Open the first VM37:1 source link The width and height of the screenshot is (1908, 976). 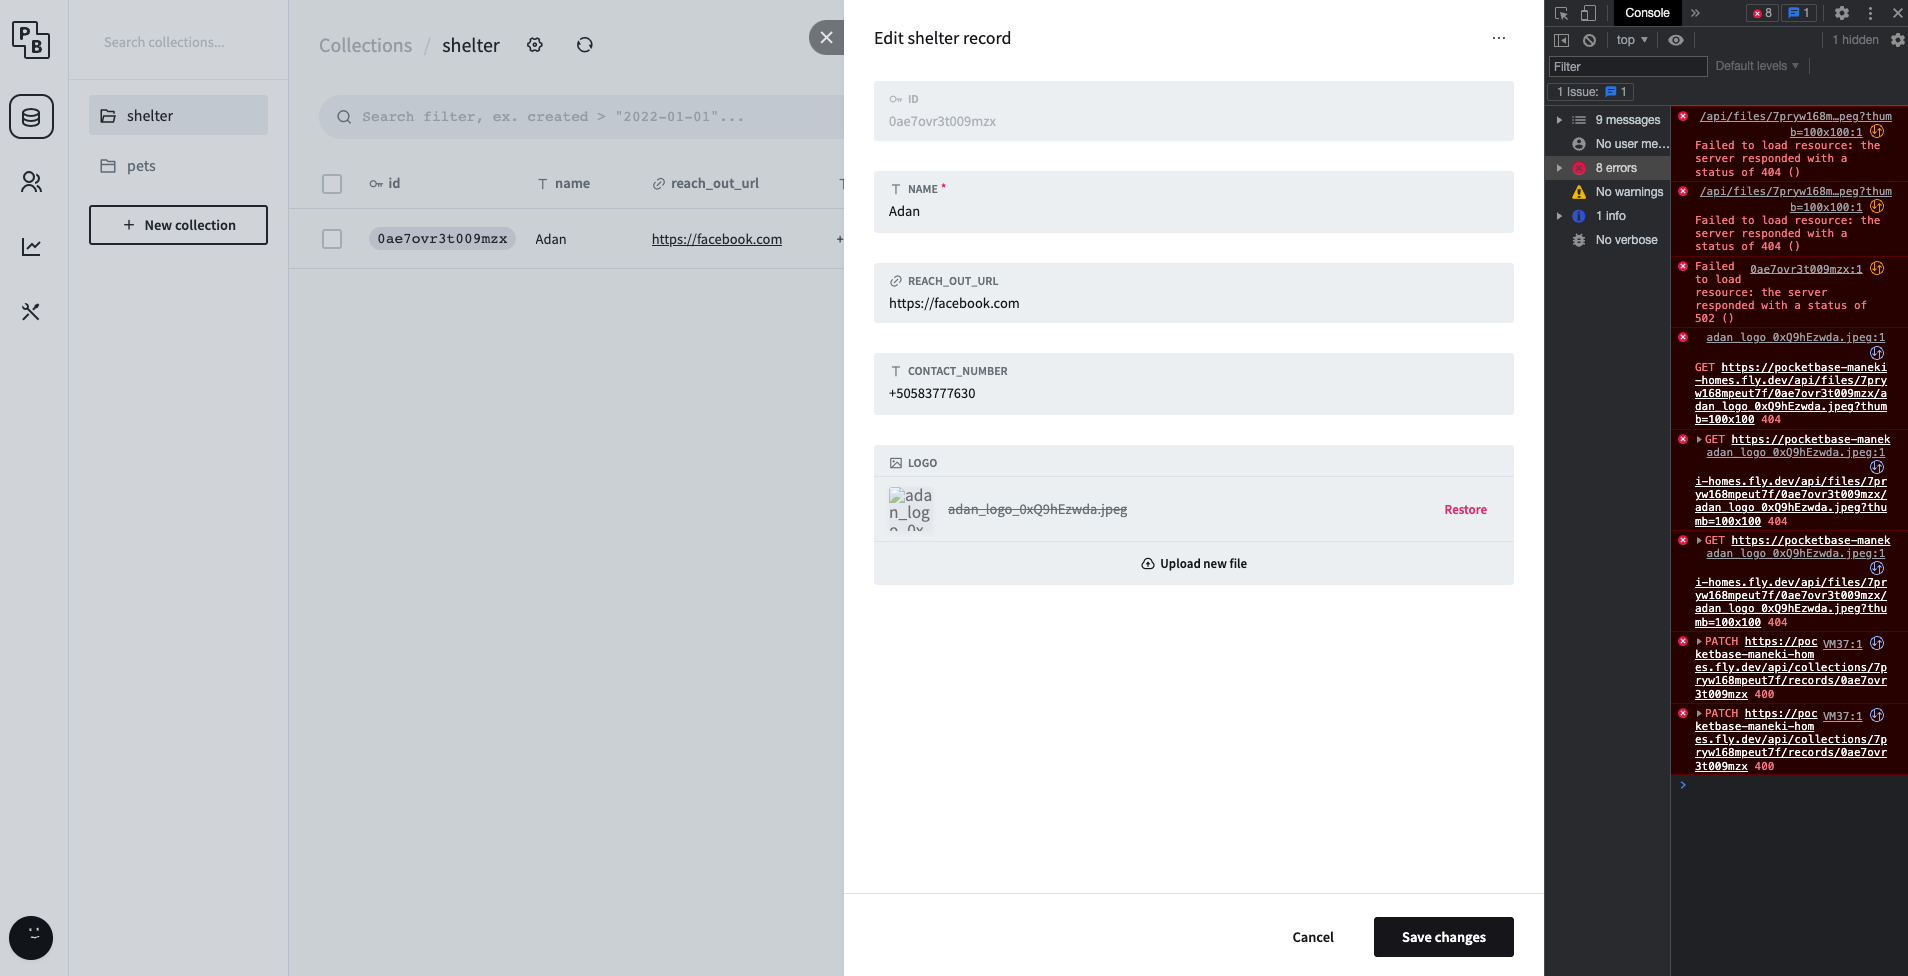1842,644
